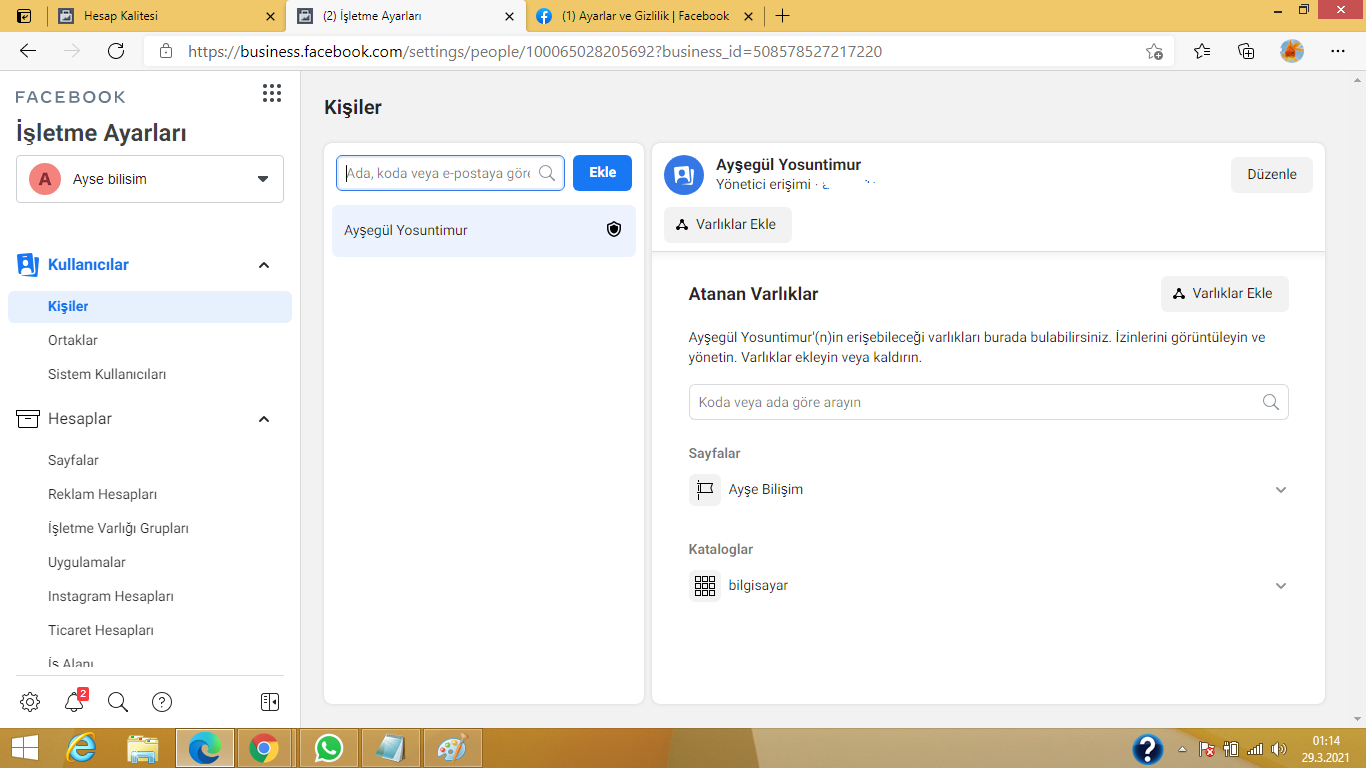Open the Windows Start menu
The image size is (1366, 768).
tap(24, 748)
